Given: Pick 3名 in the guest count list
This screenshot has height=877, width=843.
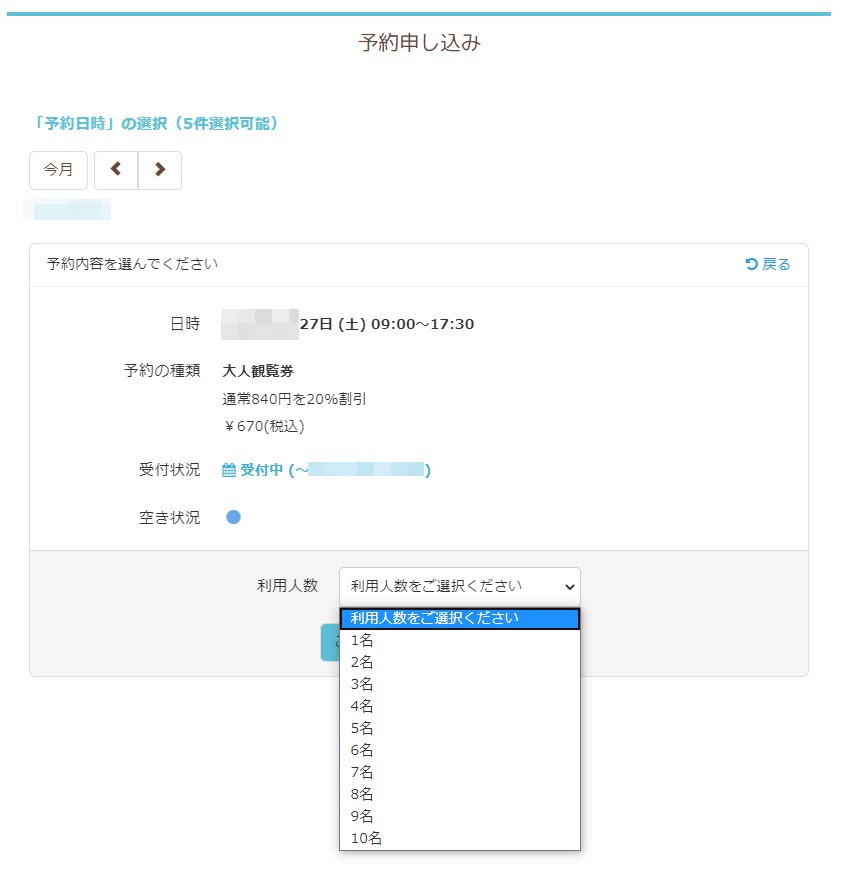Looking at the screenshot, I should coord(362,685).
